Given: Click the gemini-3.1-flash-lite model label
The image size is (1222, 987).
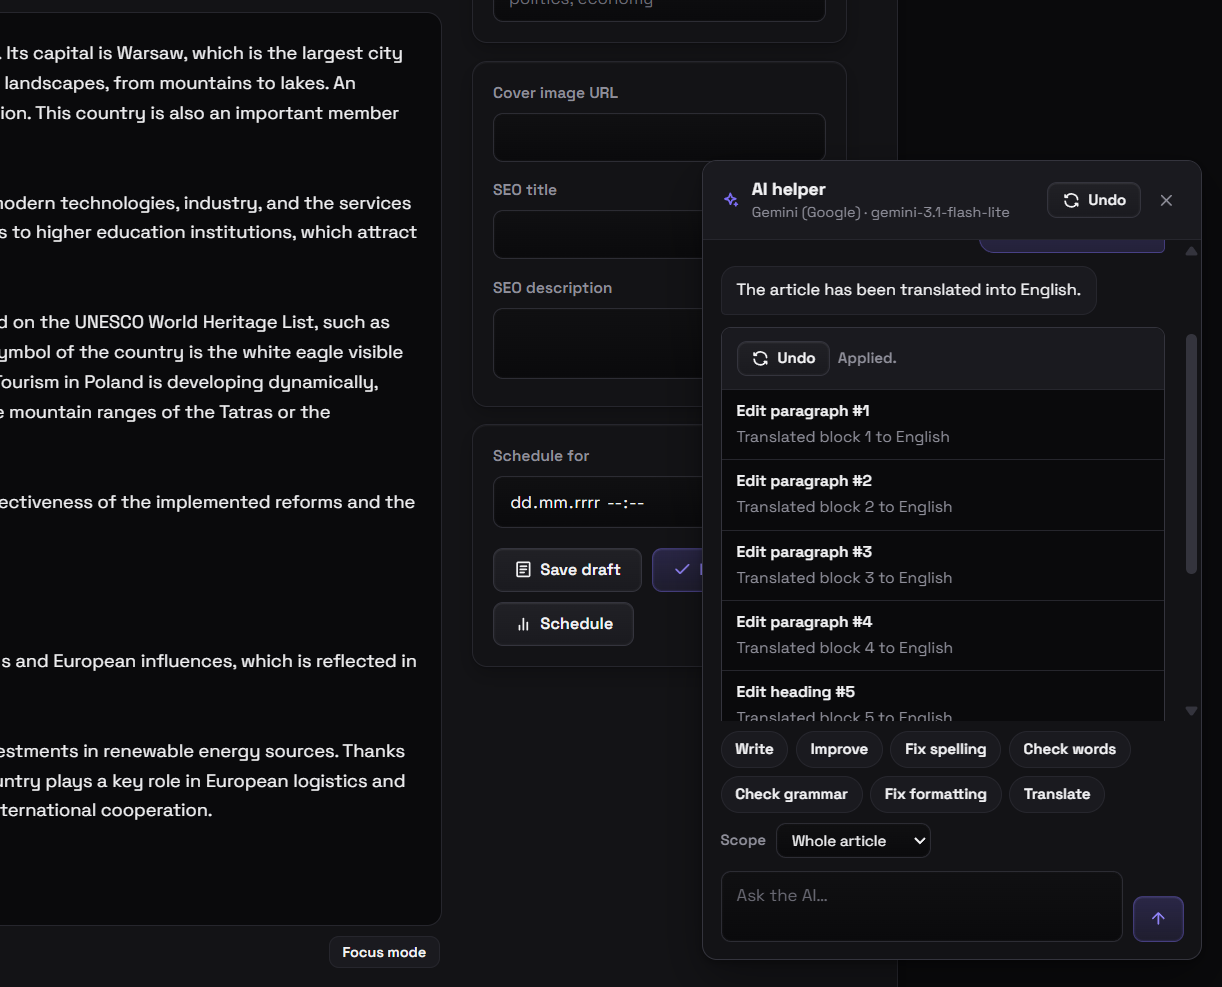Looking at the screenshot, I should (x=940, y=212).
